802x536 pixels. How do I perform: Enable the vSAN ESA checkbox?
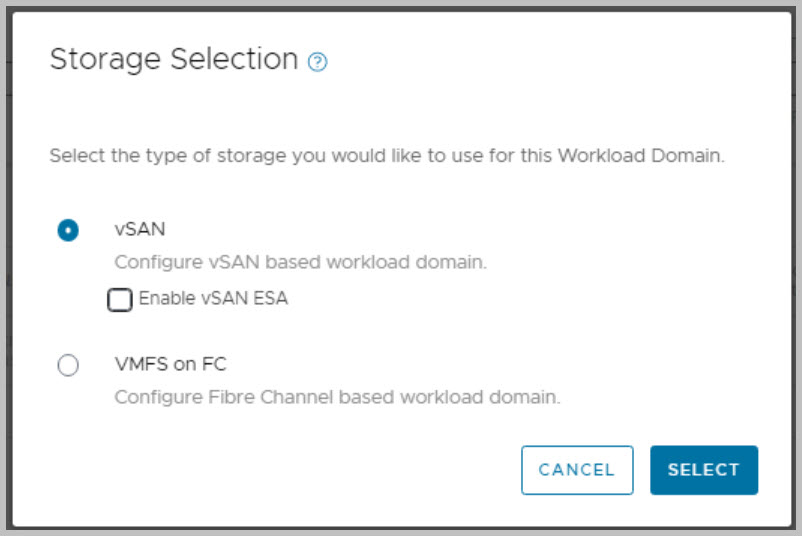point(120,299)
